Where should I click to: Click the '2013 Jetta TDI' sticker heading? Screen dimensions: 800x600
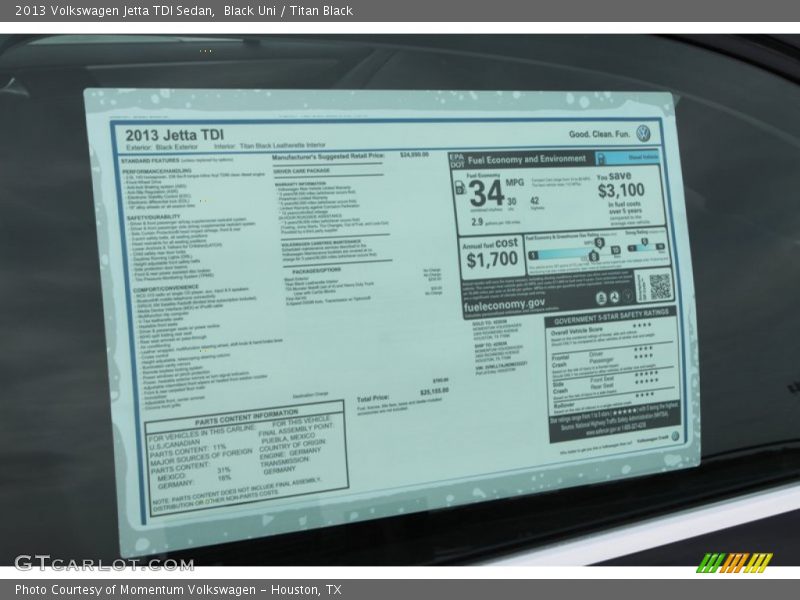pos(174,135)
